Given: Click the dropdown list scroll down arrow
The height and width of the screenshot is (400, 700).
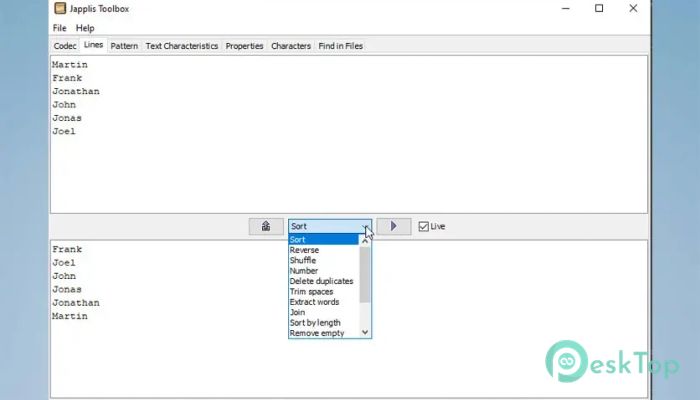Looking at the screenshot, I should [x=365, y=332].
